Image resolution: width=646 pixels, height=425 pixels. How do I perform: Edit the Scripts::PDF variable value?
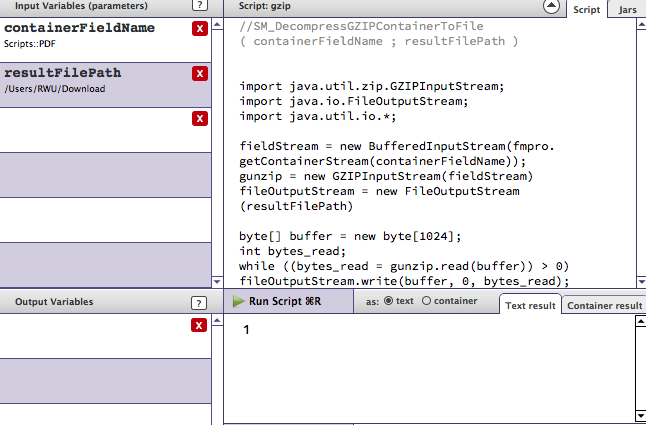(30, 44)
